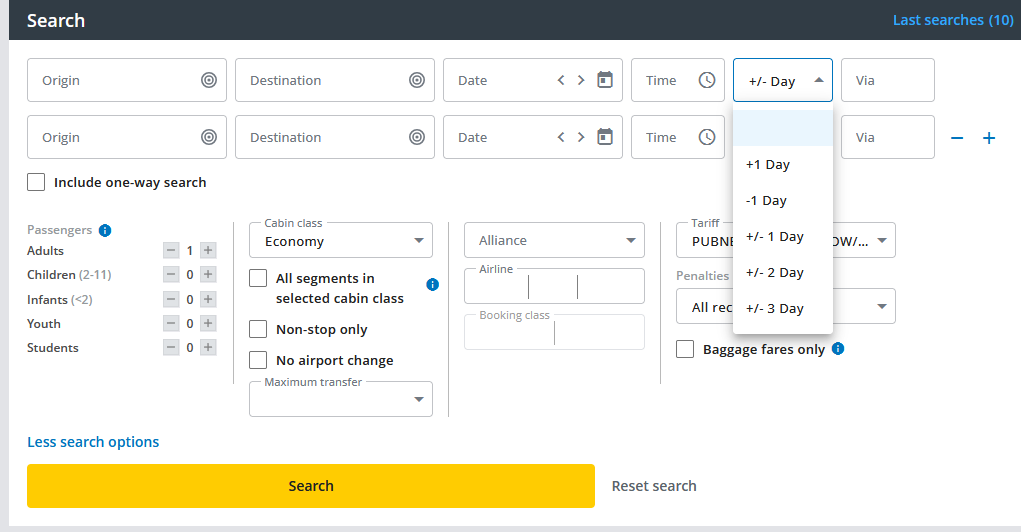The image size is (1021, 532).
Task: Open Last searches (10) link
Action: coord(952,20)
